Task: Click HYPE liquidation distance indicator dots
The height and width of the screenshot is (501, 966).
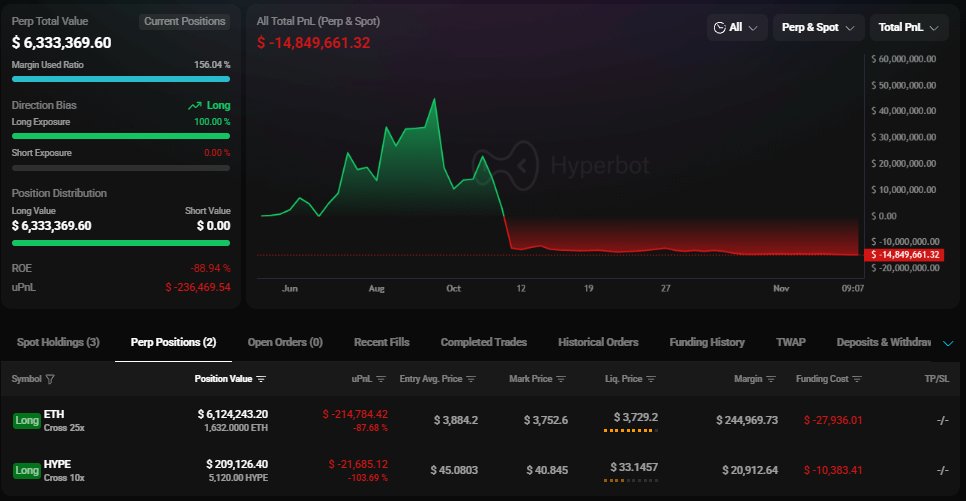Action: [631, 480]
